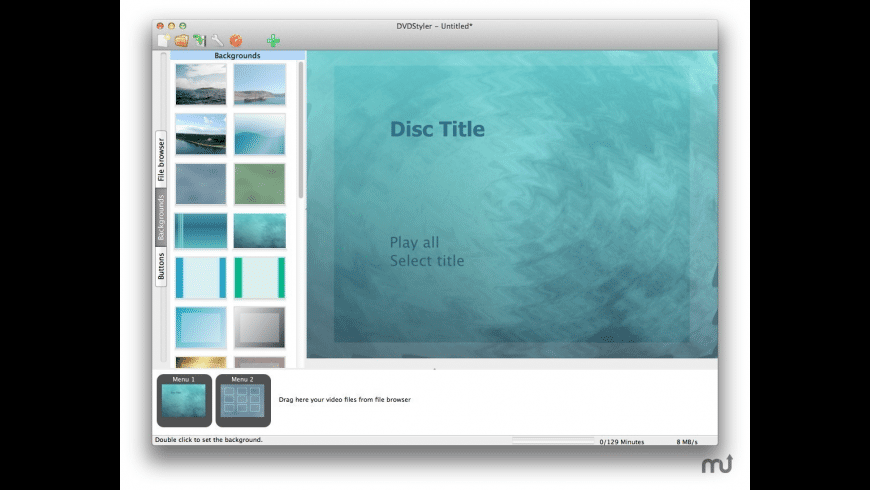Click the Disc Title text on the menu
This screenshot has width=870, height=490.
click(x=437, y=129)
